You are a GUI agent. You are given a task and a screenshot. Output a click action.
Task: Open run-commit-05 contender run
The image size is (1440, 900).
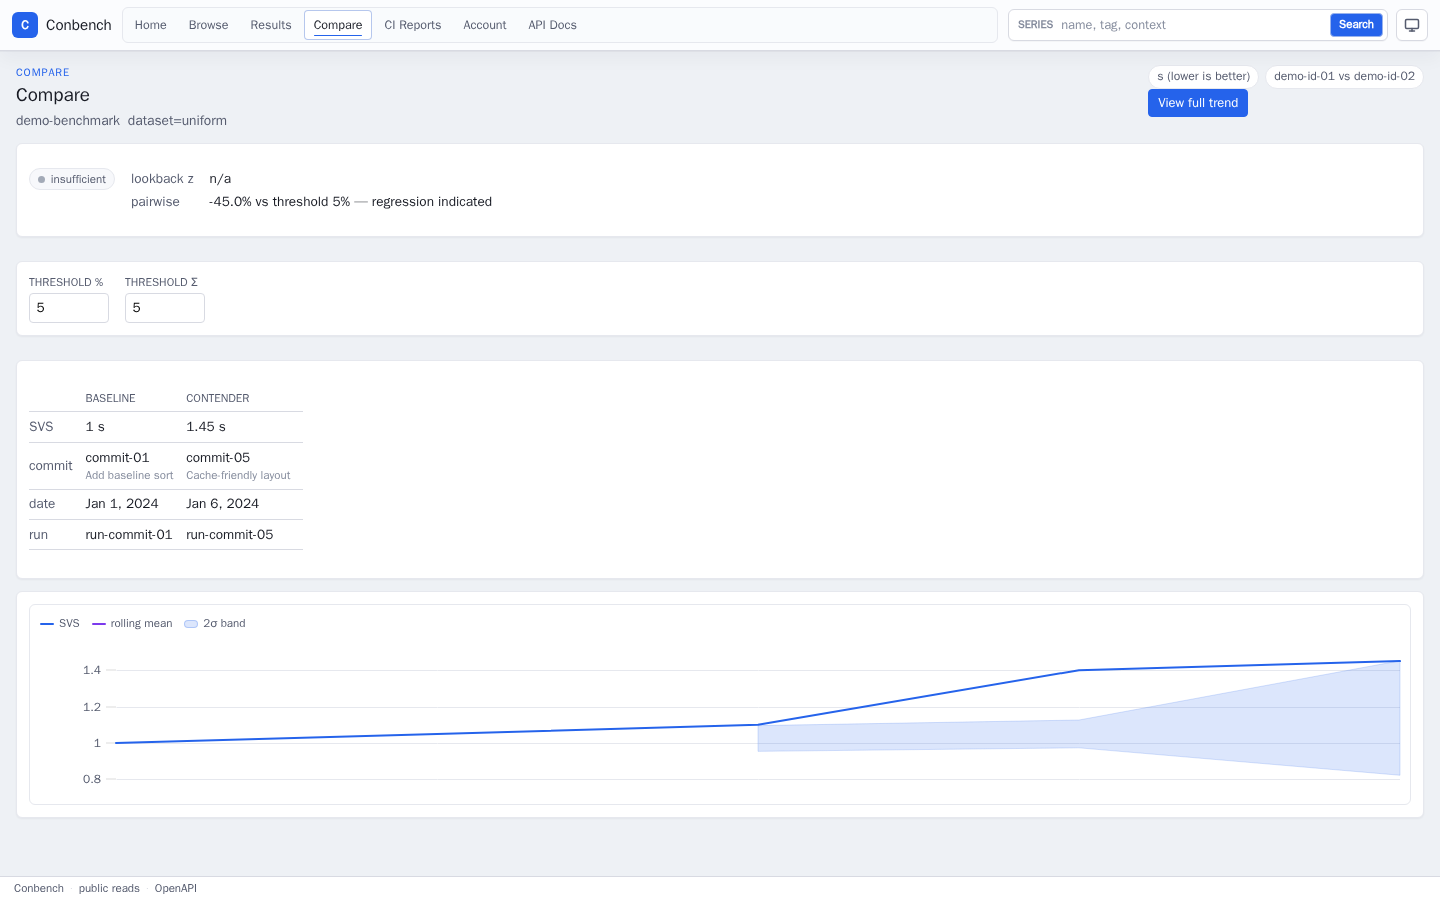230,535
